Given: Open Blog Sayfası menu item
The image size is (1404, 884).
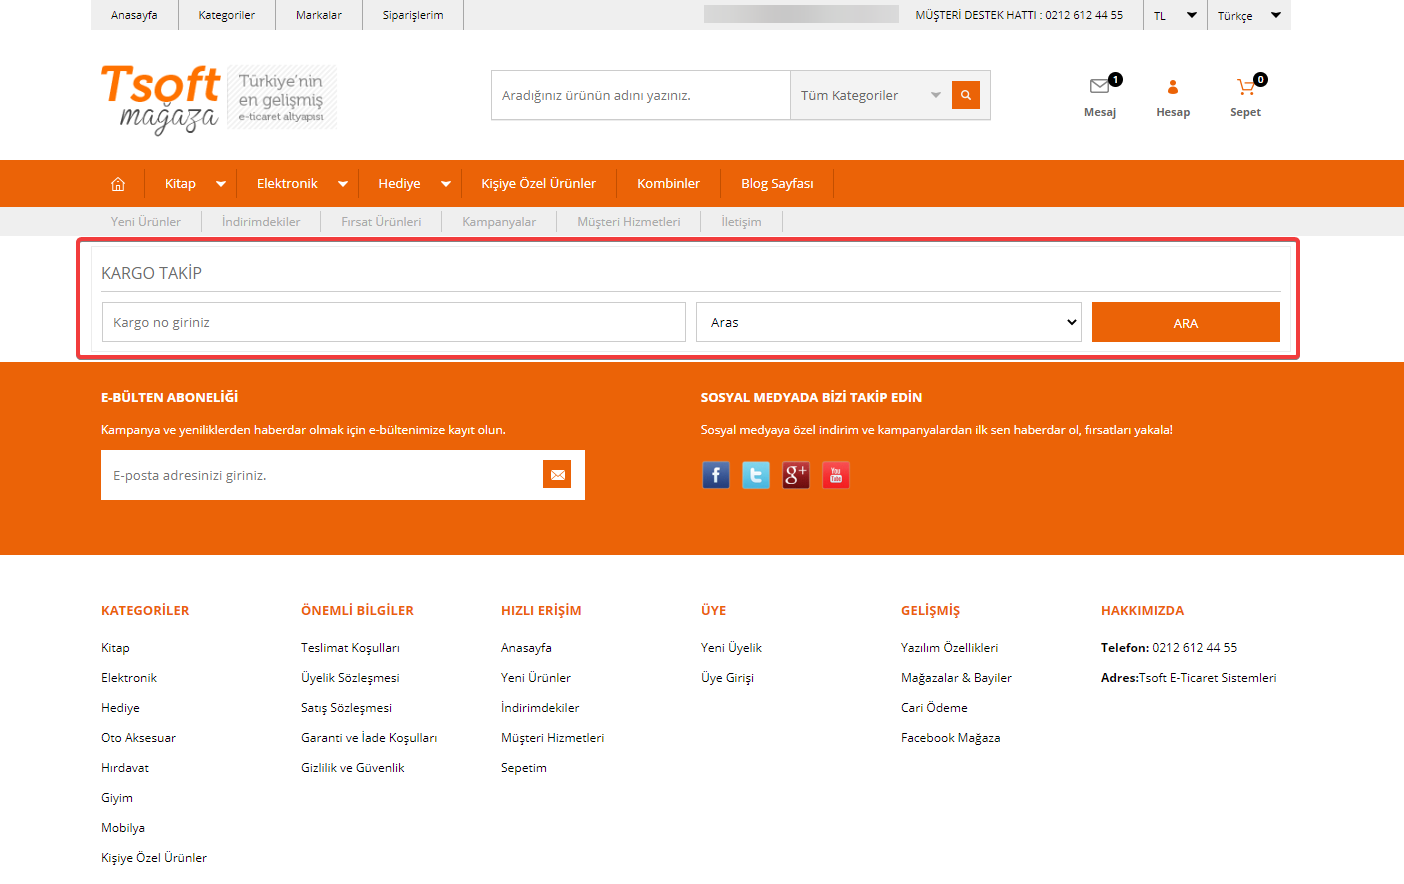Looking at the screenshot, I should pyautogui.click(x=777, y=184).
